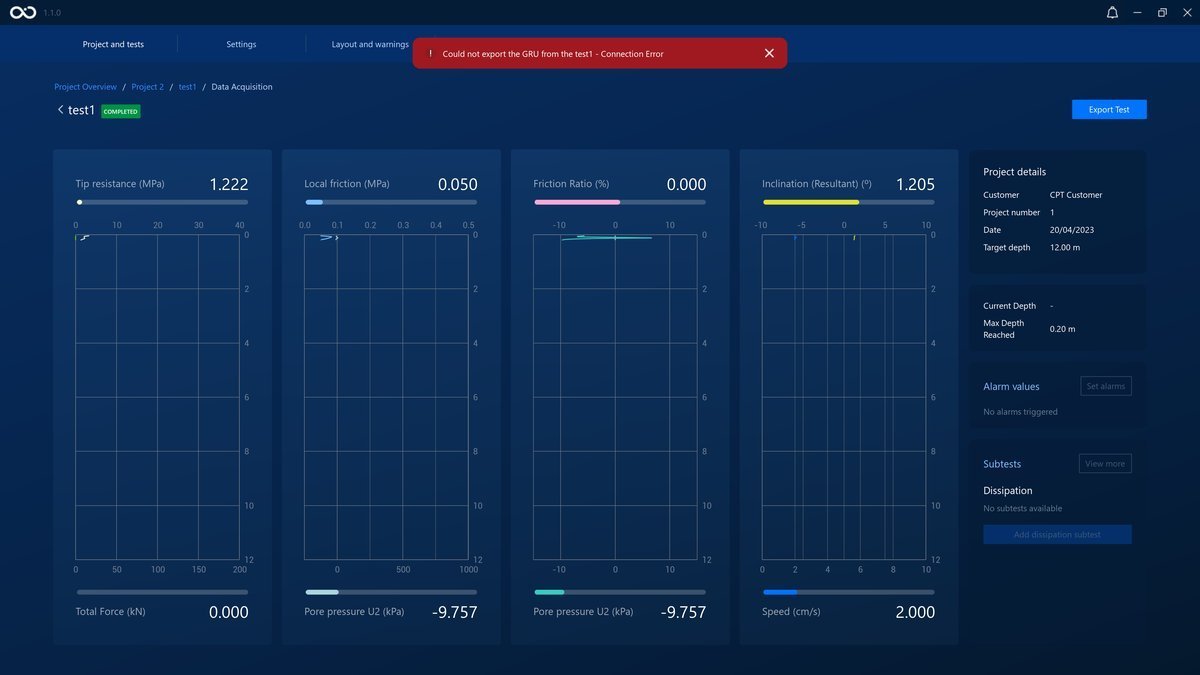Click the Speed value 2.000

tap(915, 612)
